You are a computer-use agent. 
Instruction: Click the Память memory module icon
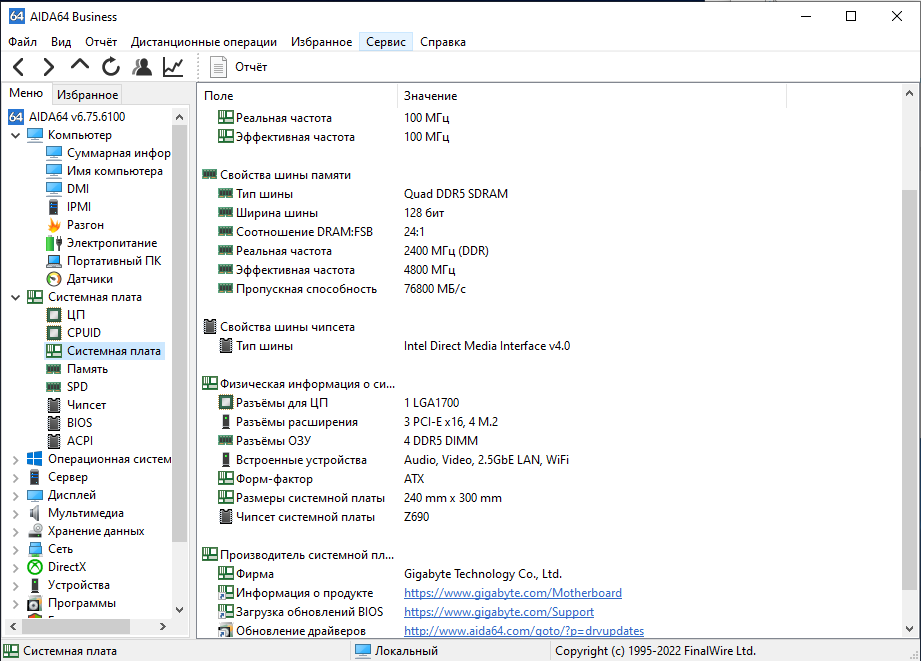click(x=53, y=369)
